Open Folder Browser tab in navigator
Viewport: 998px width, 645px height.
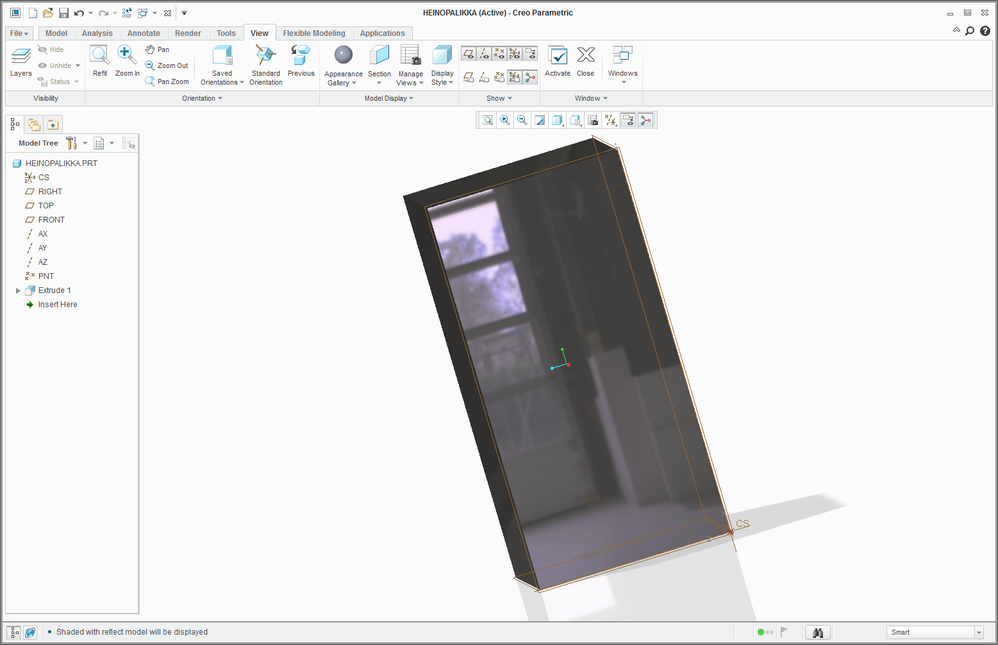(x=34, y=125)
